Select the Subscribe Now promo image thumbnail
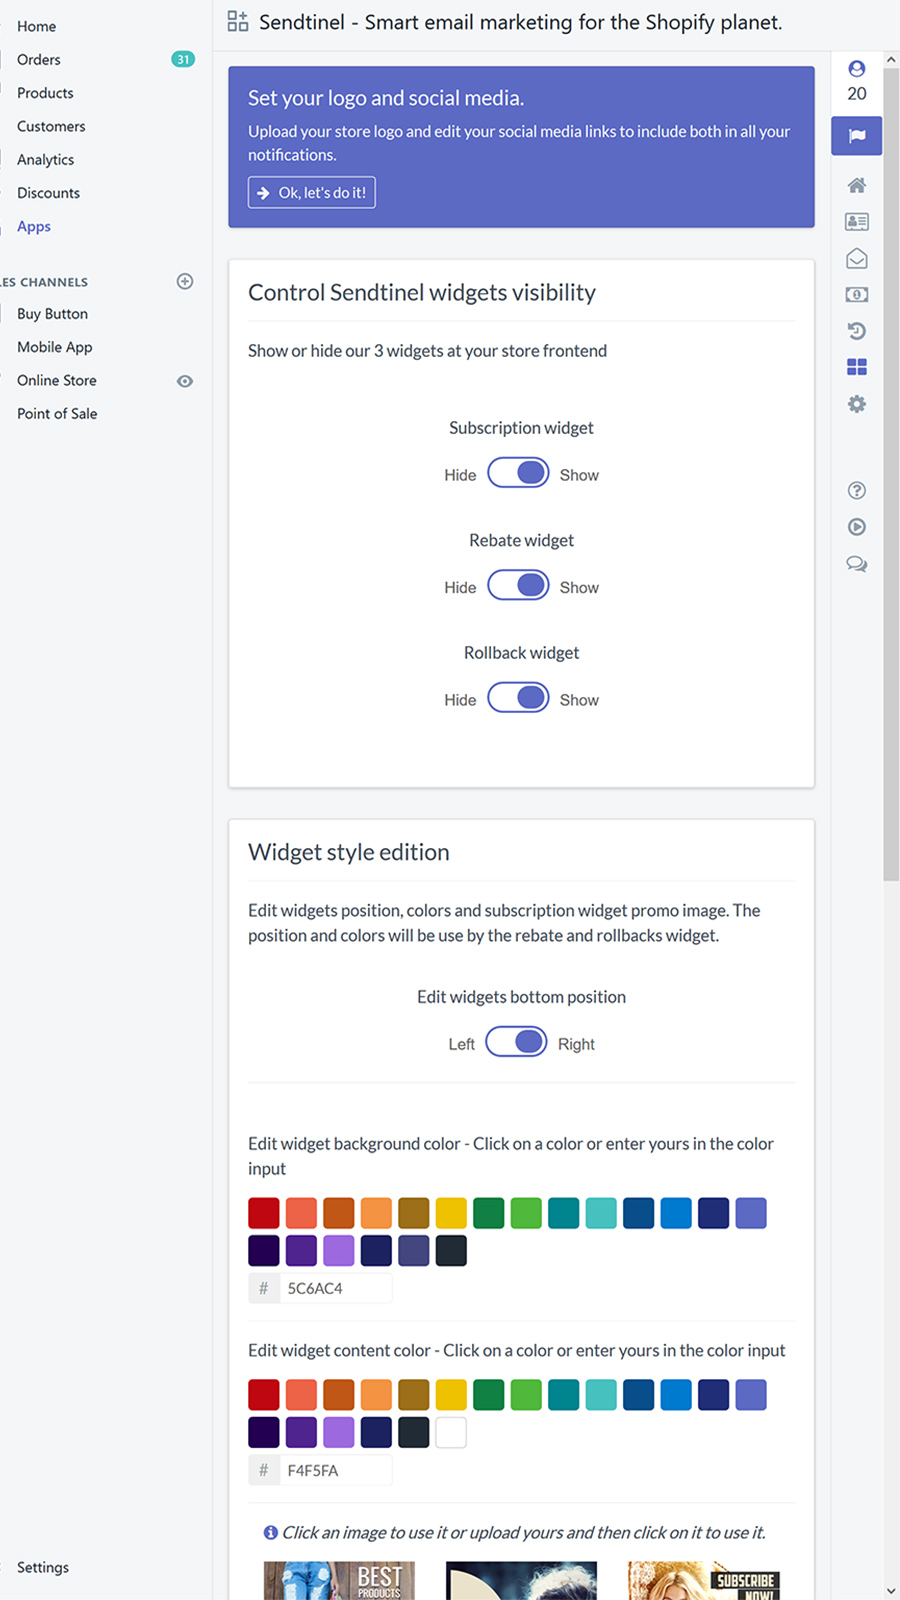This screenshot has height=1600, width=900. pyautogui.click(x=703, y=1581)
